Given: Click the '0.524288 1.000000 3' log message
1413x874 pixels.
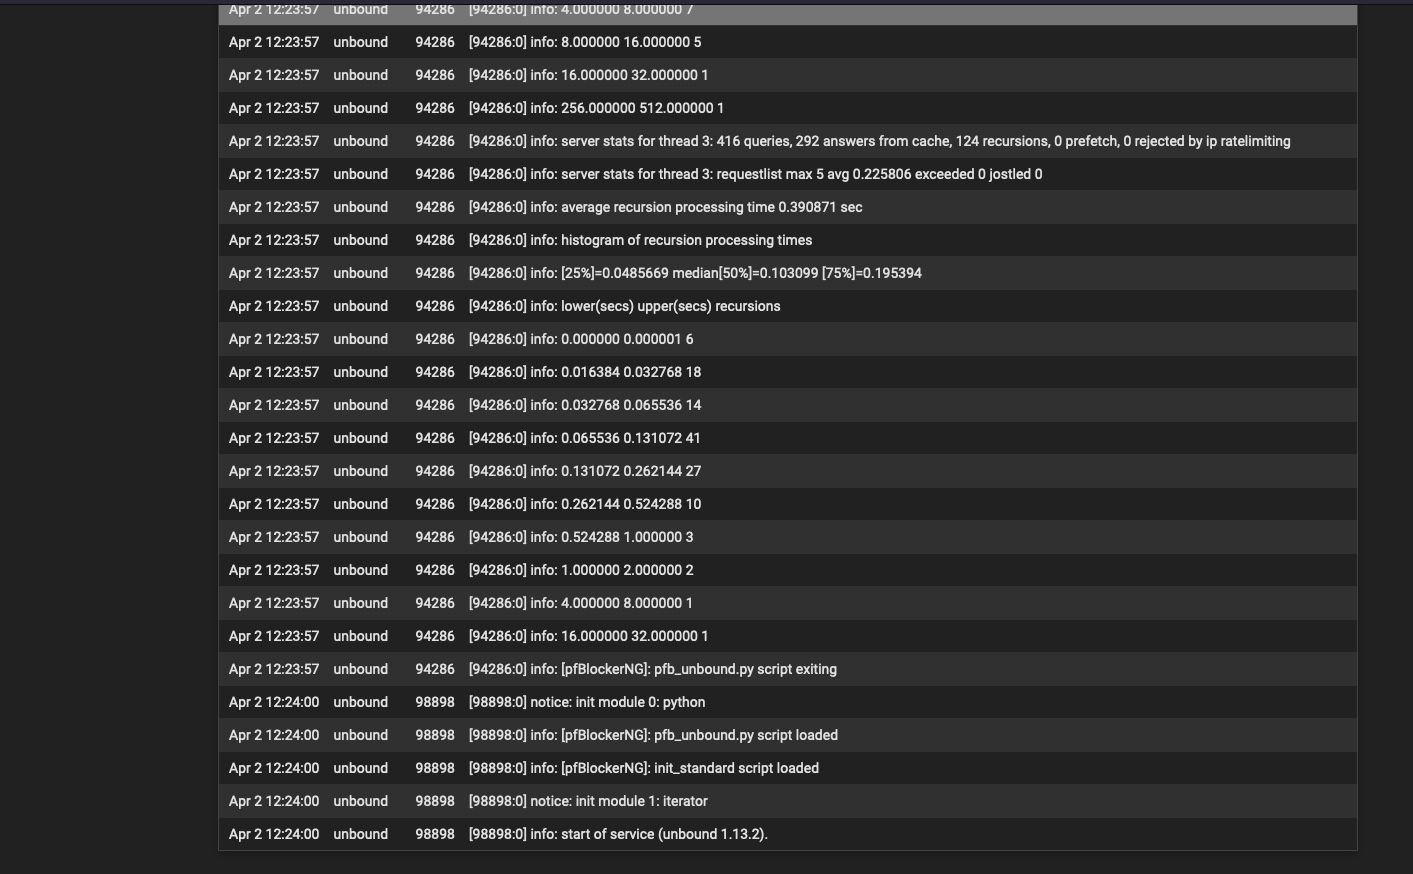Looking at the screenshot, I should 581,537.
